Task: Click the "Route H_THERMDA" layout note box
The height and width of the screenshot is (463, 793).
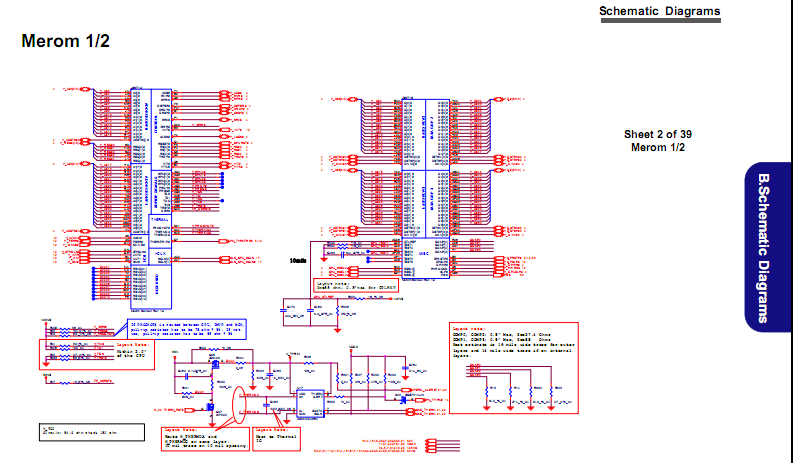Action: [205, 439]
